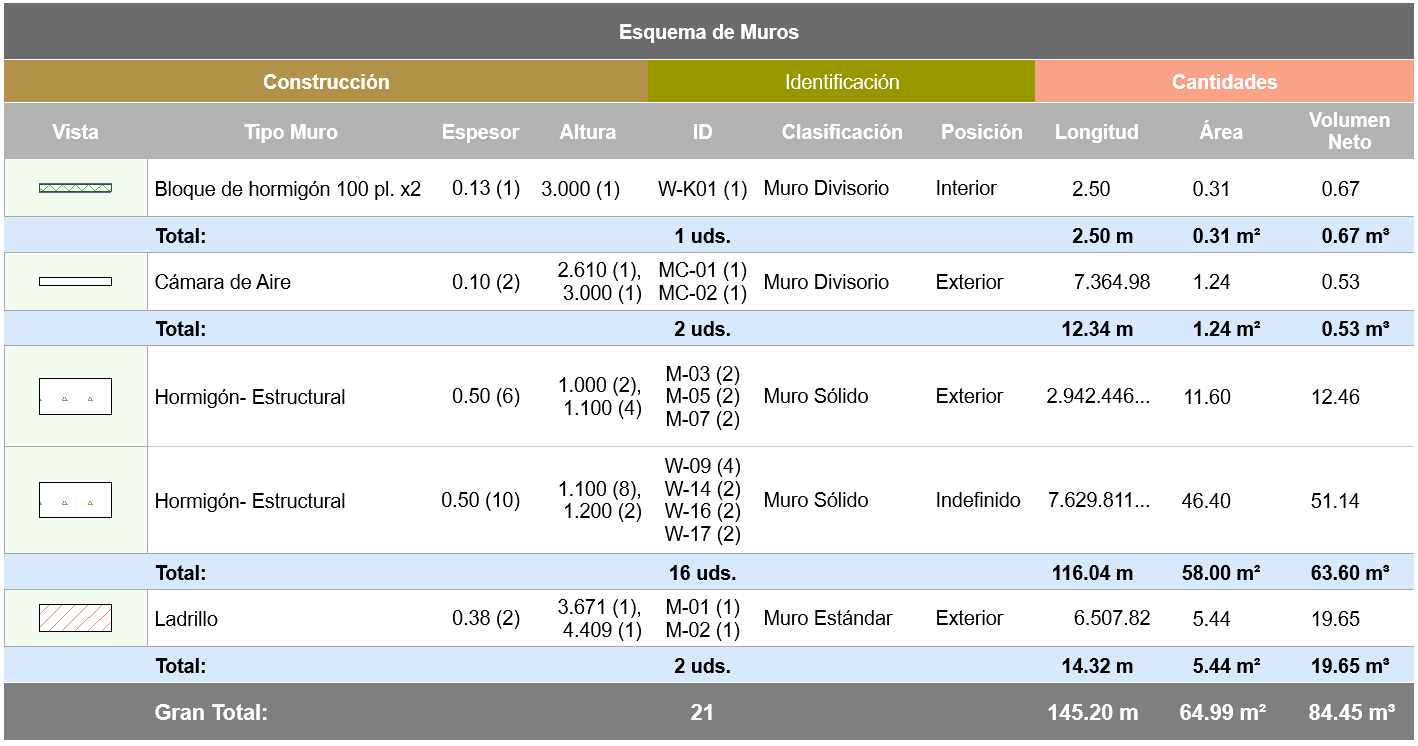The image size is (1418, 746).
Task: Click the second Hormigón- Estructural preview swatch
Action: pyautogui.click(x=75, y=499)
